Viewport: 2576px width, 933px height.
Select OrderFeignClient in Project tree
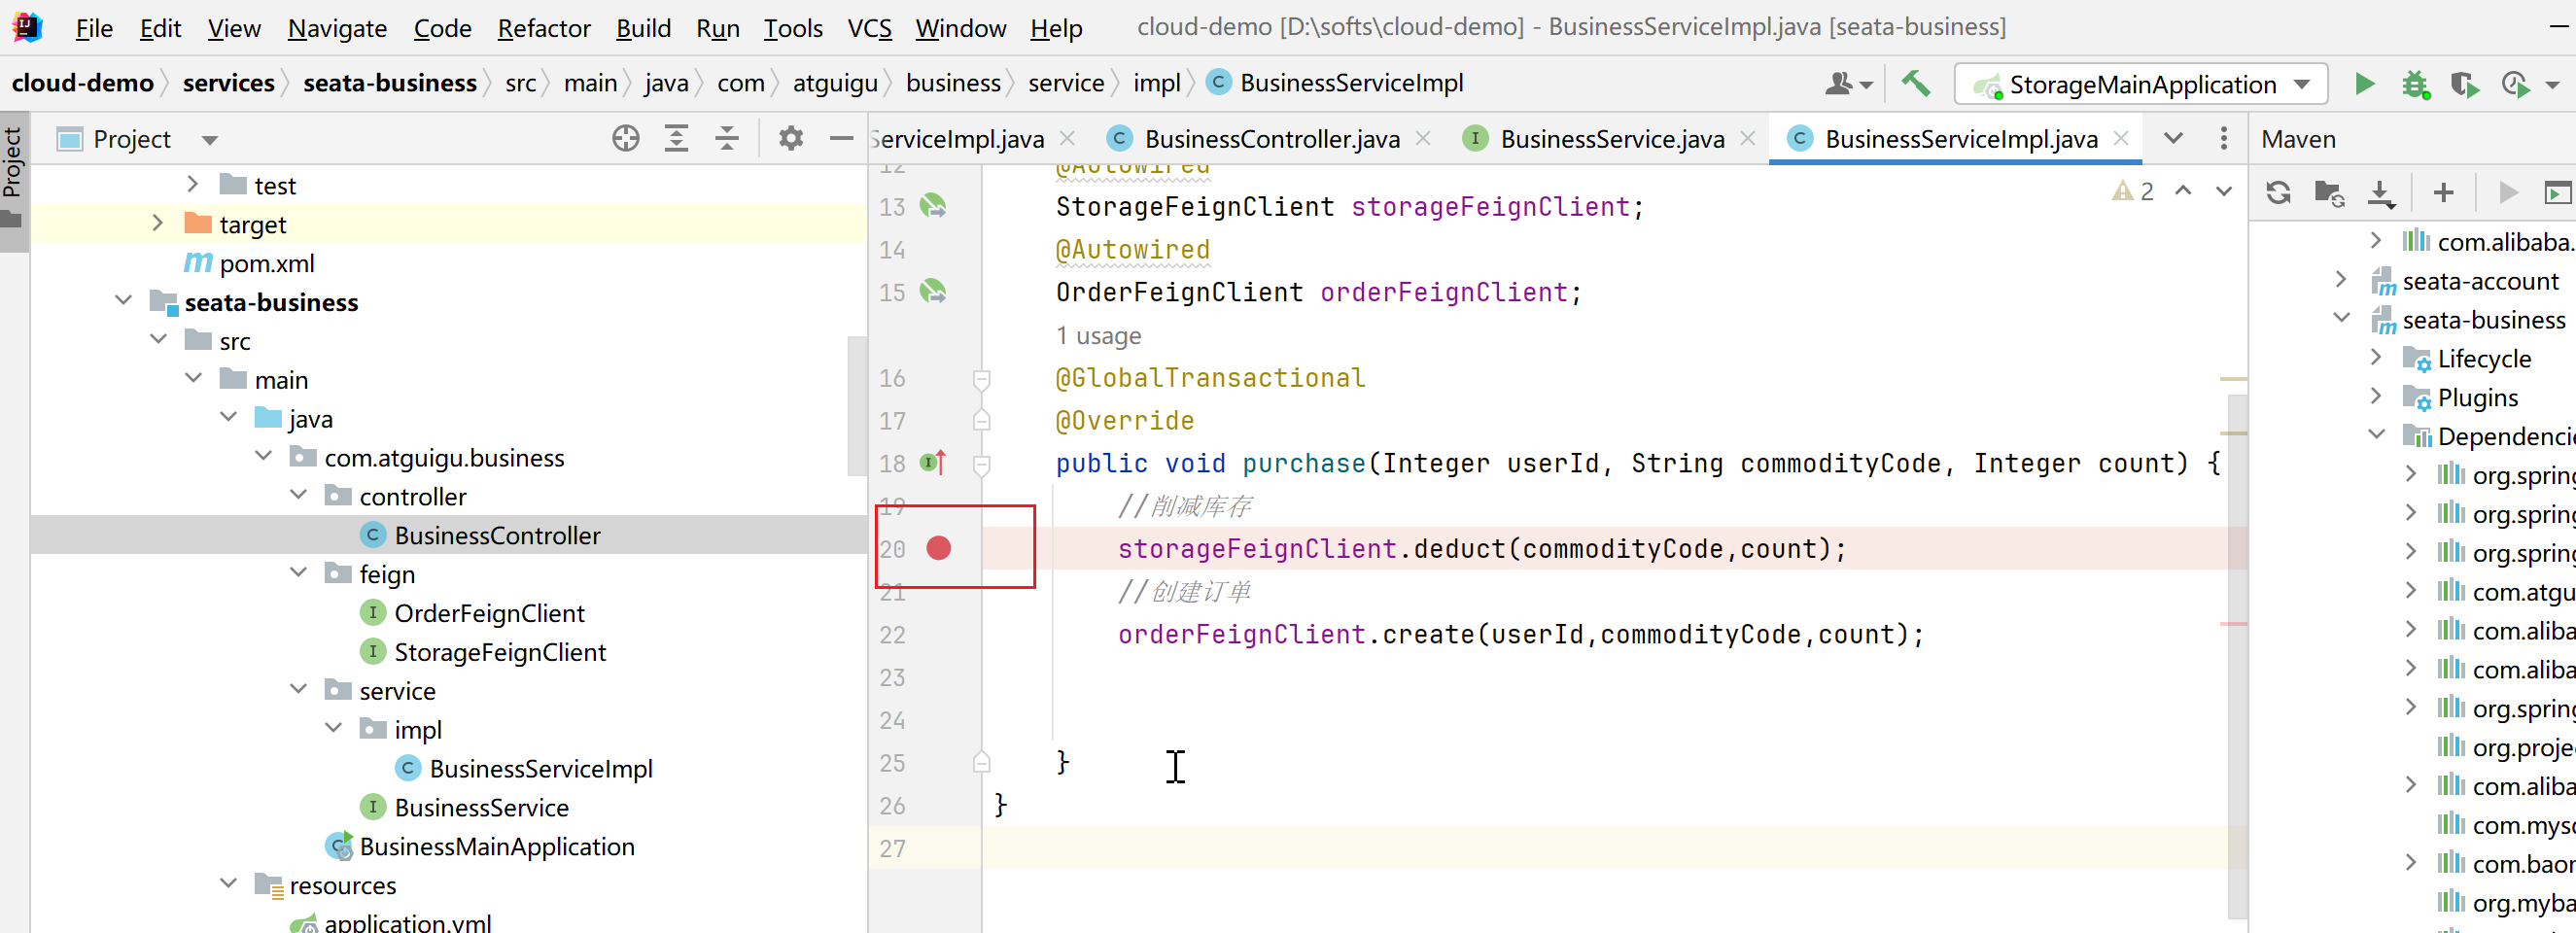pos(489,613)
